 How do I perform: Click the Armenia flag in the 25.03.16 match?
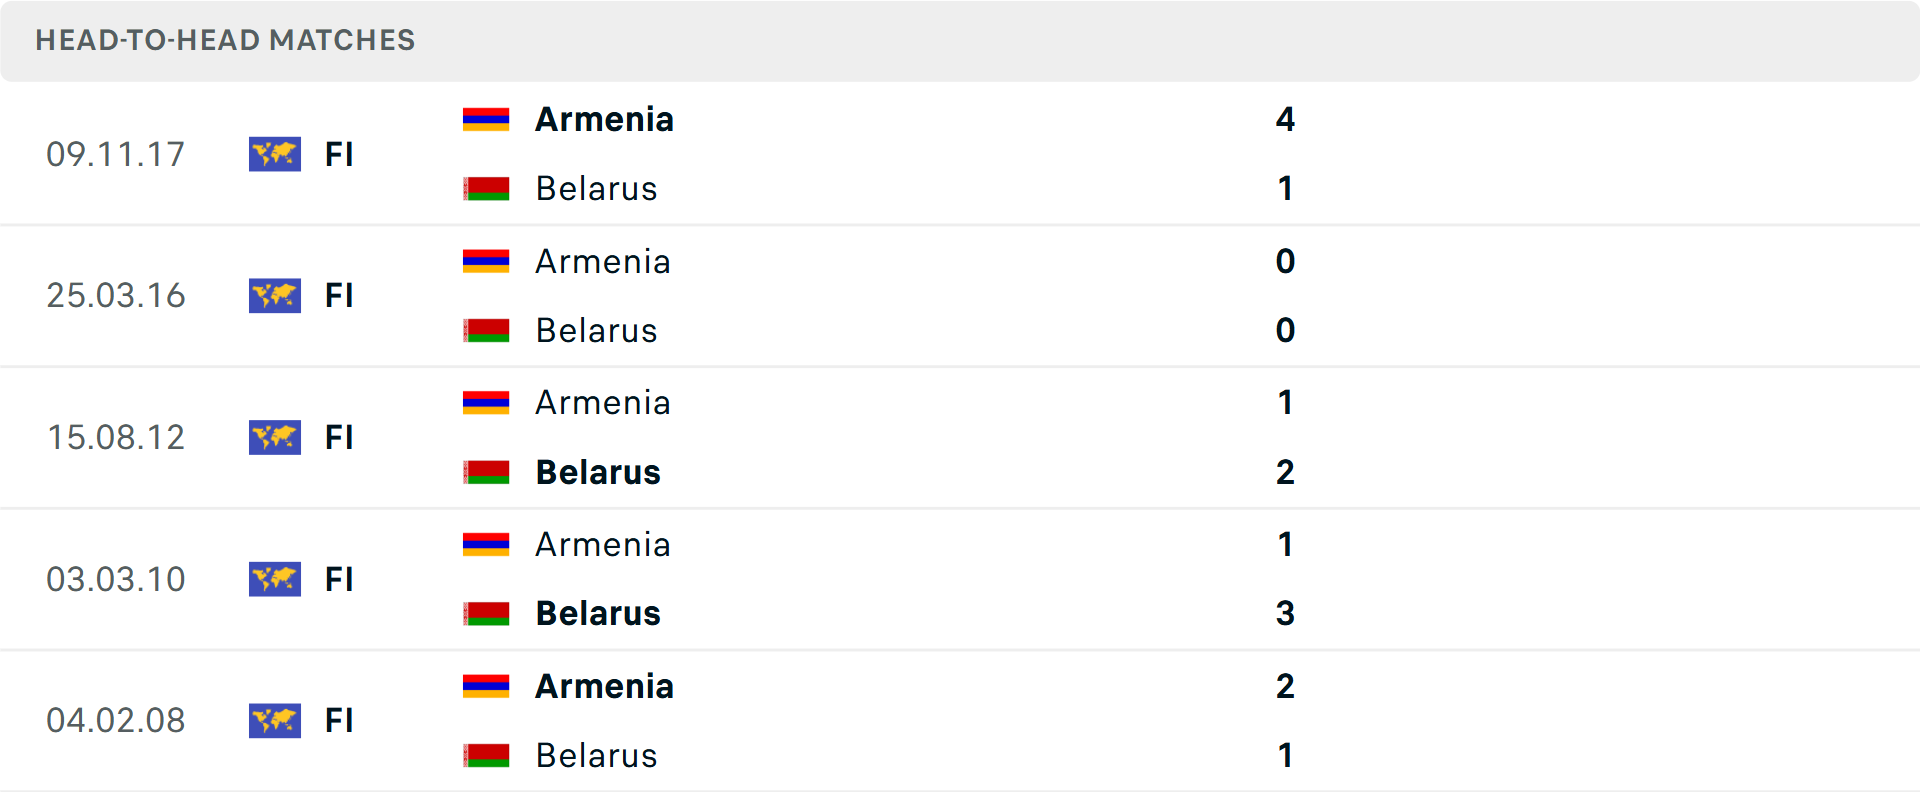coord(487,260)
